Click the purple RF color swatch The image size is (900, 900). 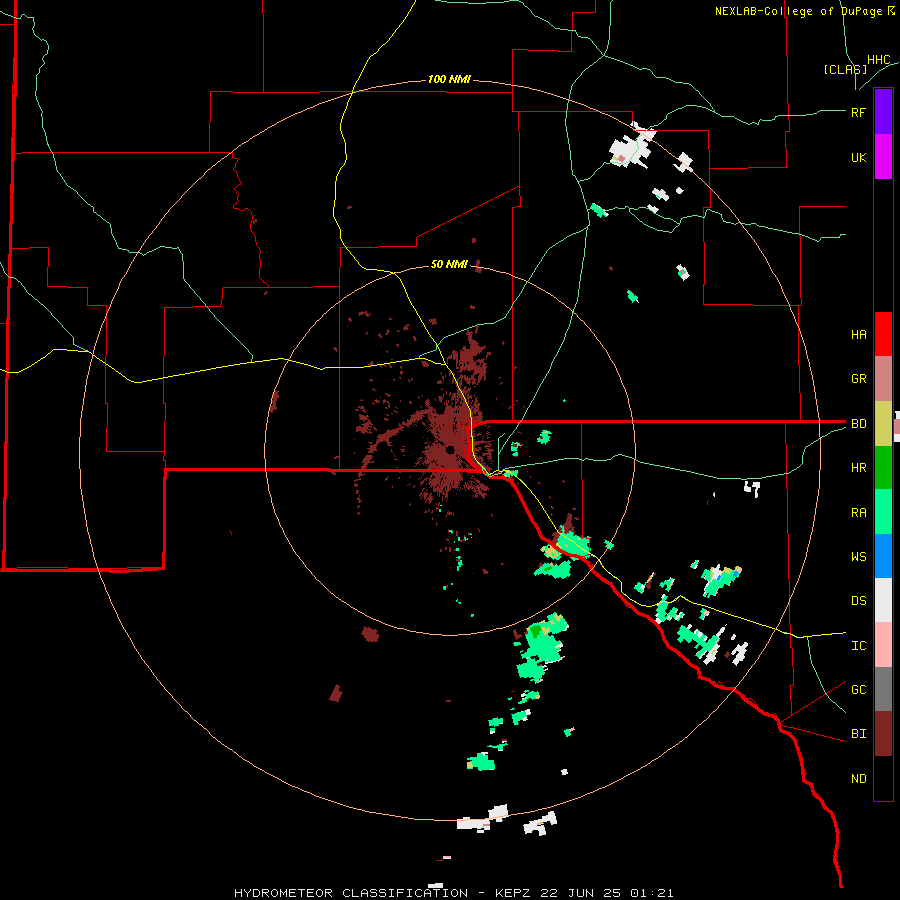pos(883,112)
